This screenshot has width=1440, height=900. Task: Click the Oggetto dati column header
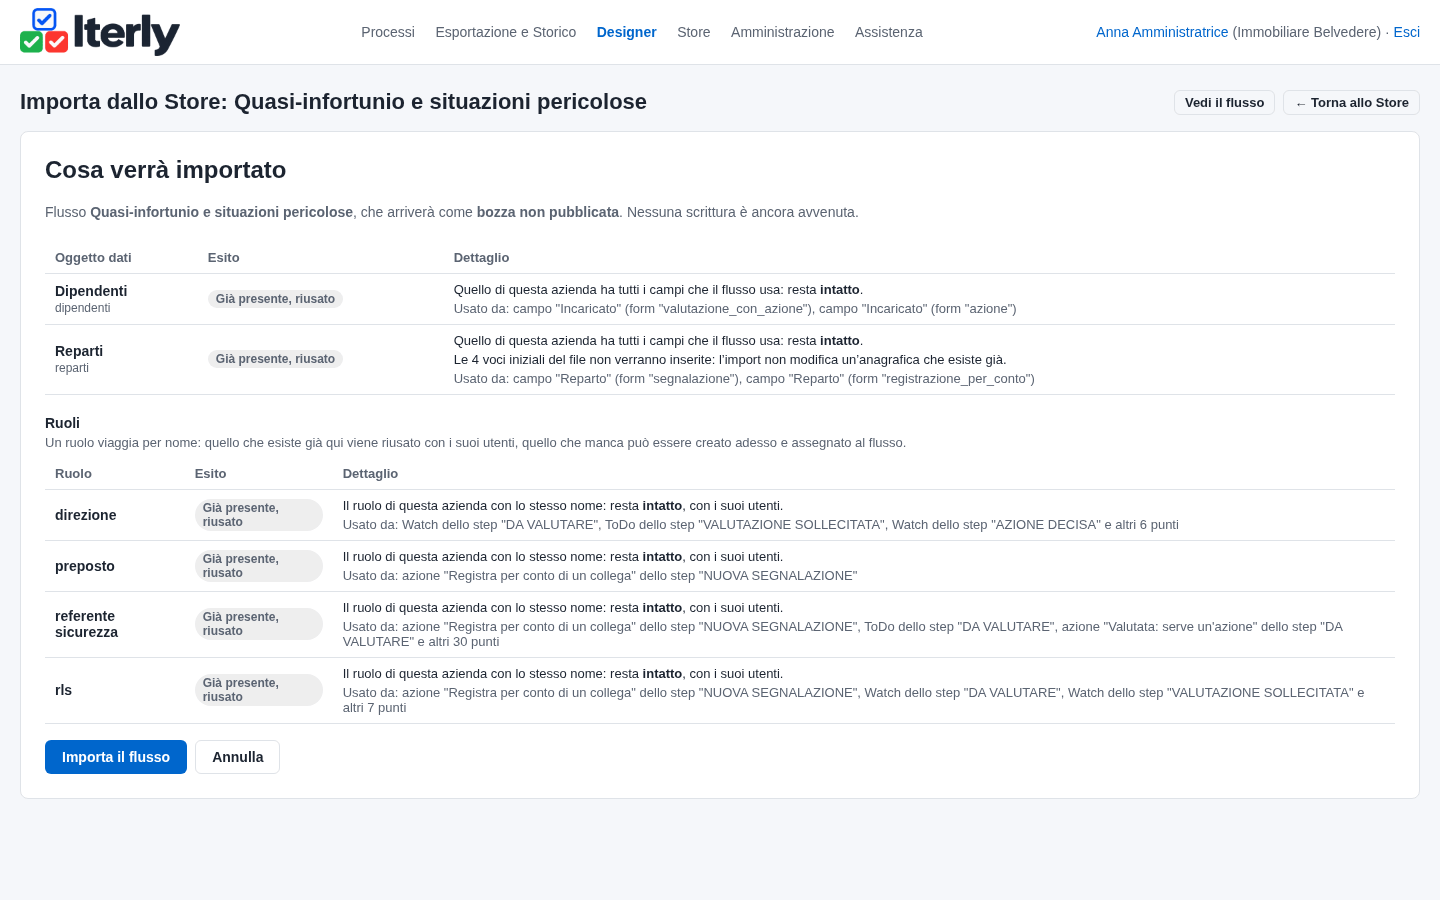[x=93, y=258]
